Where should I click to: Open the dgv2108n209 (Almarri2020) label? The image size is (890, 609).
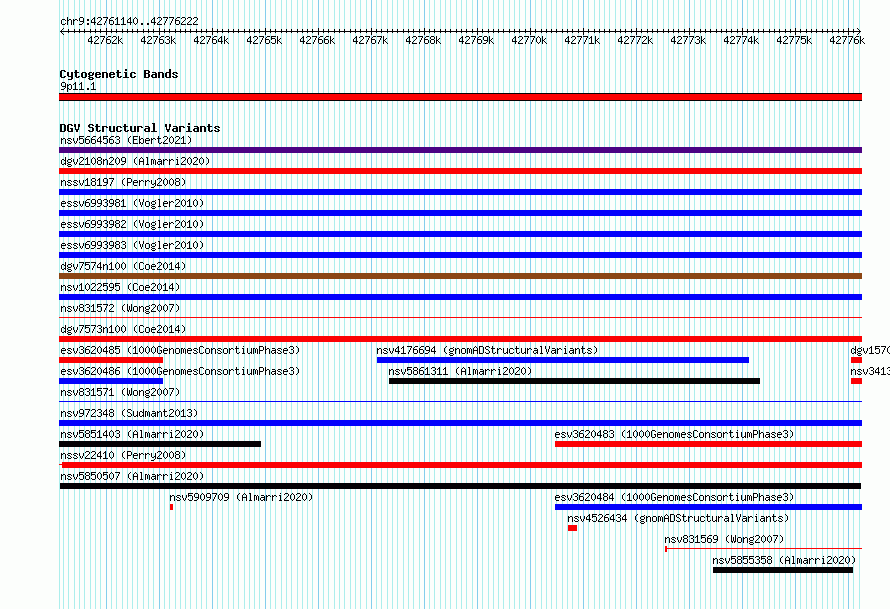[x=135, y=161]
